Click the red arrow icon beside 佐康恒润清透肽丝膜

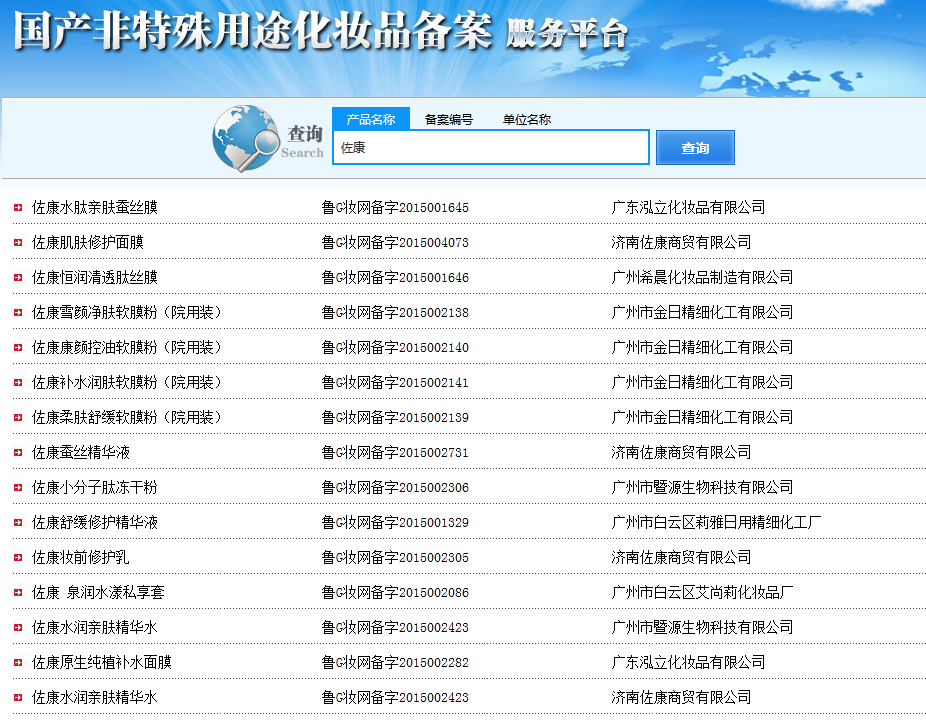coord(18,277)
